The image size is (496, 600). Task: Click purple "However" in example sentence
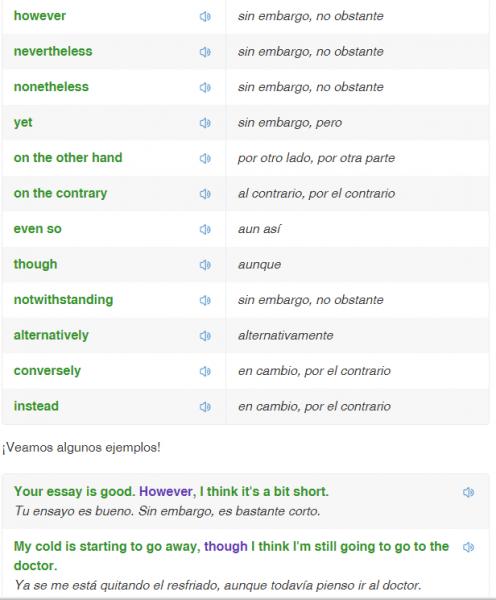pyautogui.click(x=166, y=491)
